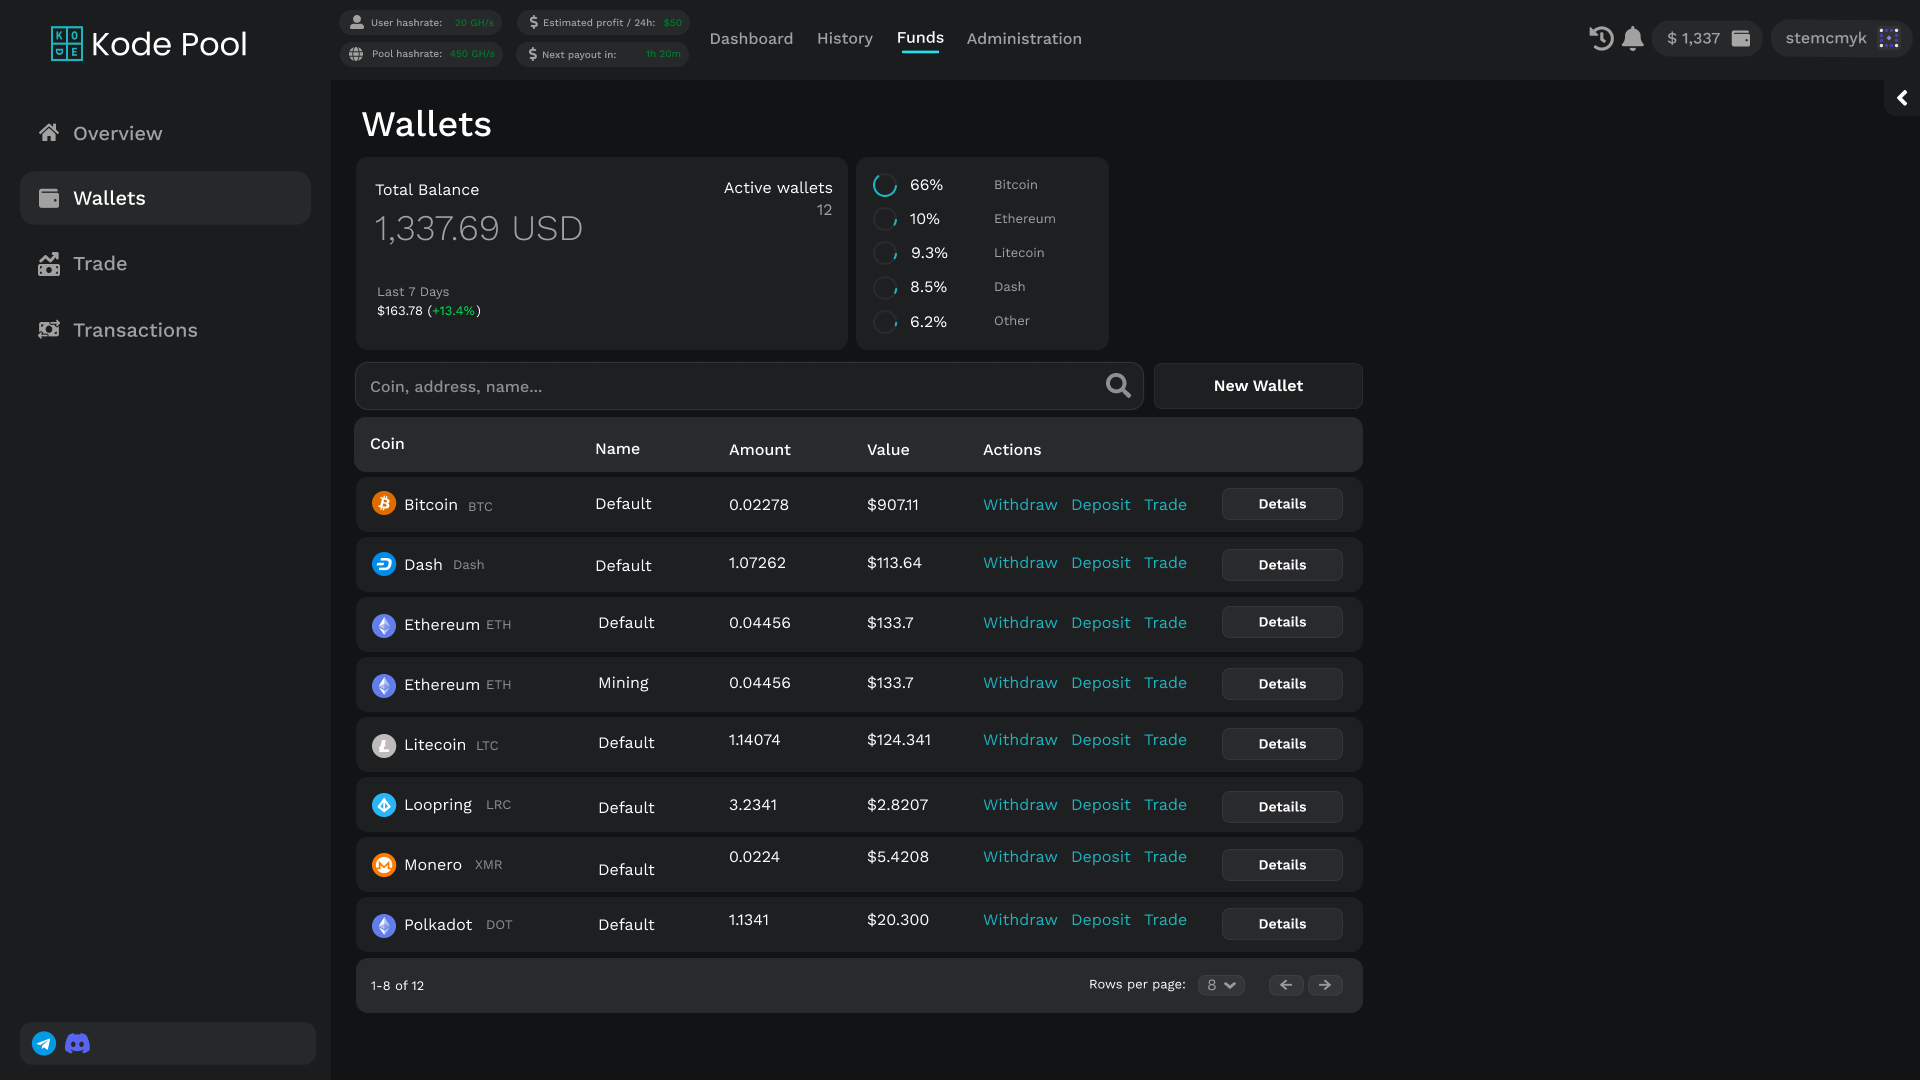
Task: Open the Administration tab
Action: [1024, 38]
